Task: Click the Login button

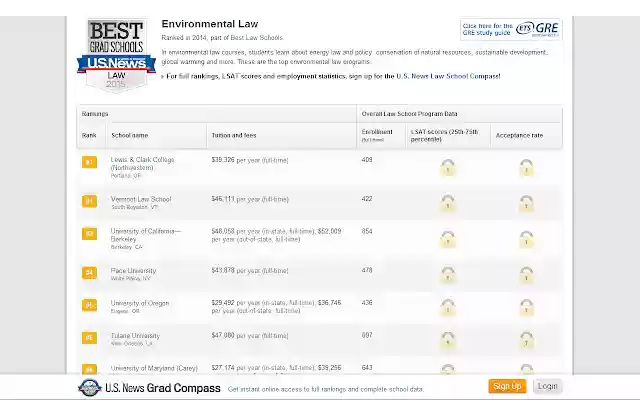Action: (x=547, y=386)
